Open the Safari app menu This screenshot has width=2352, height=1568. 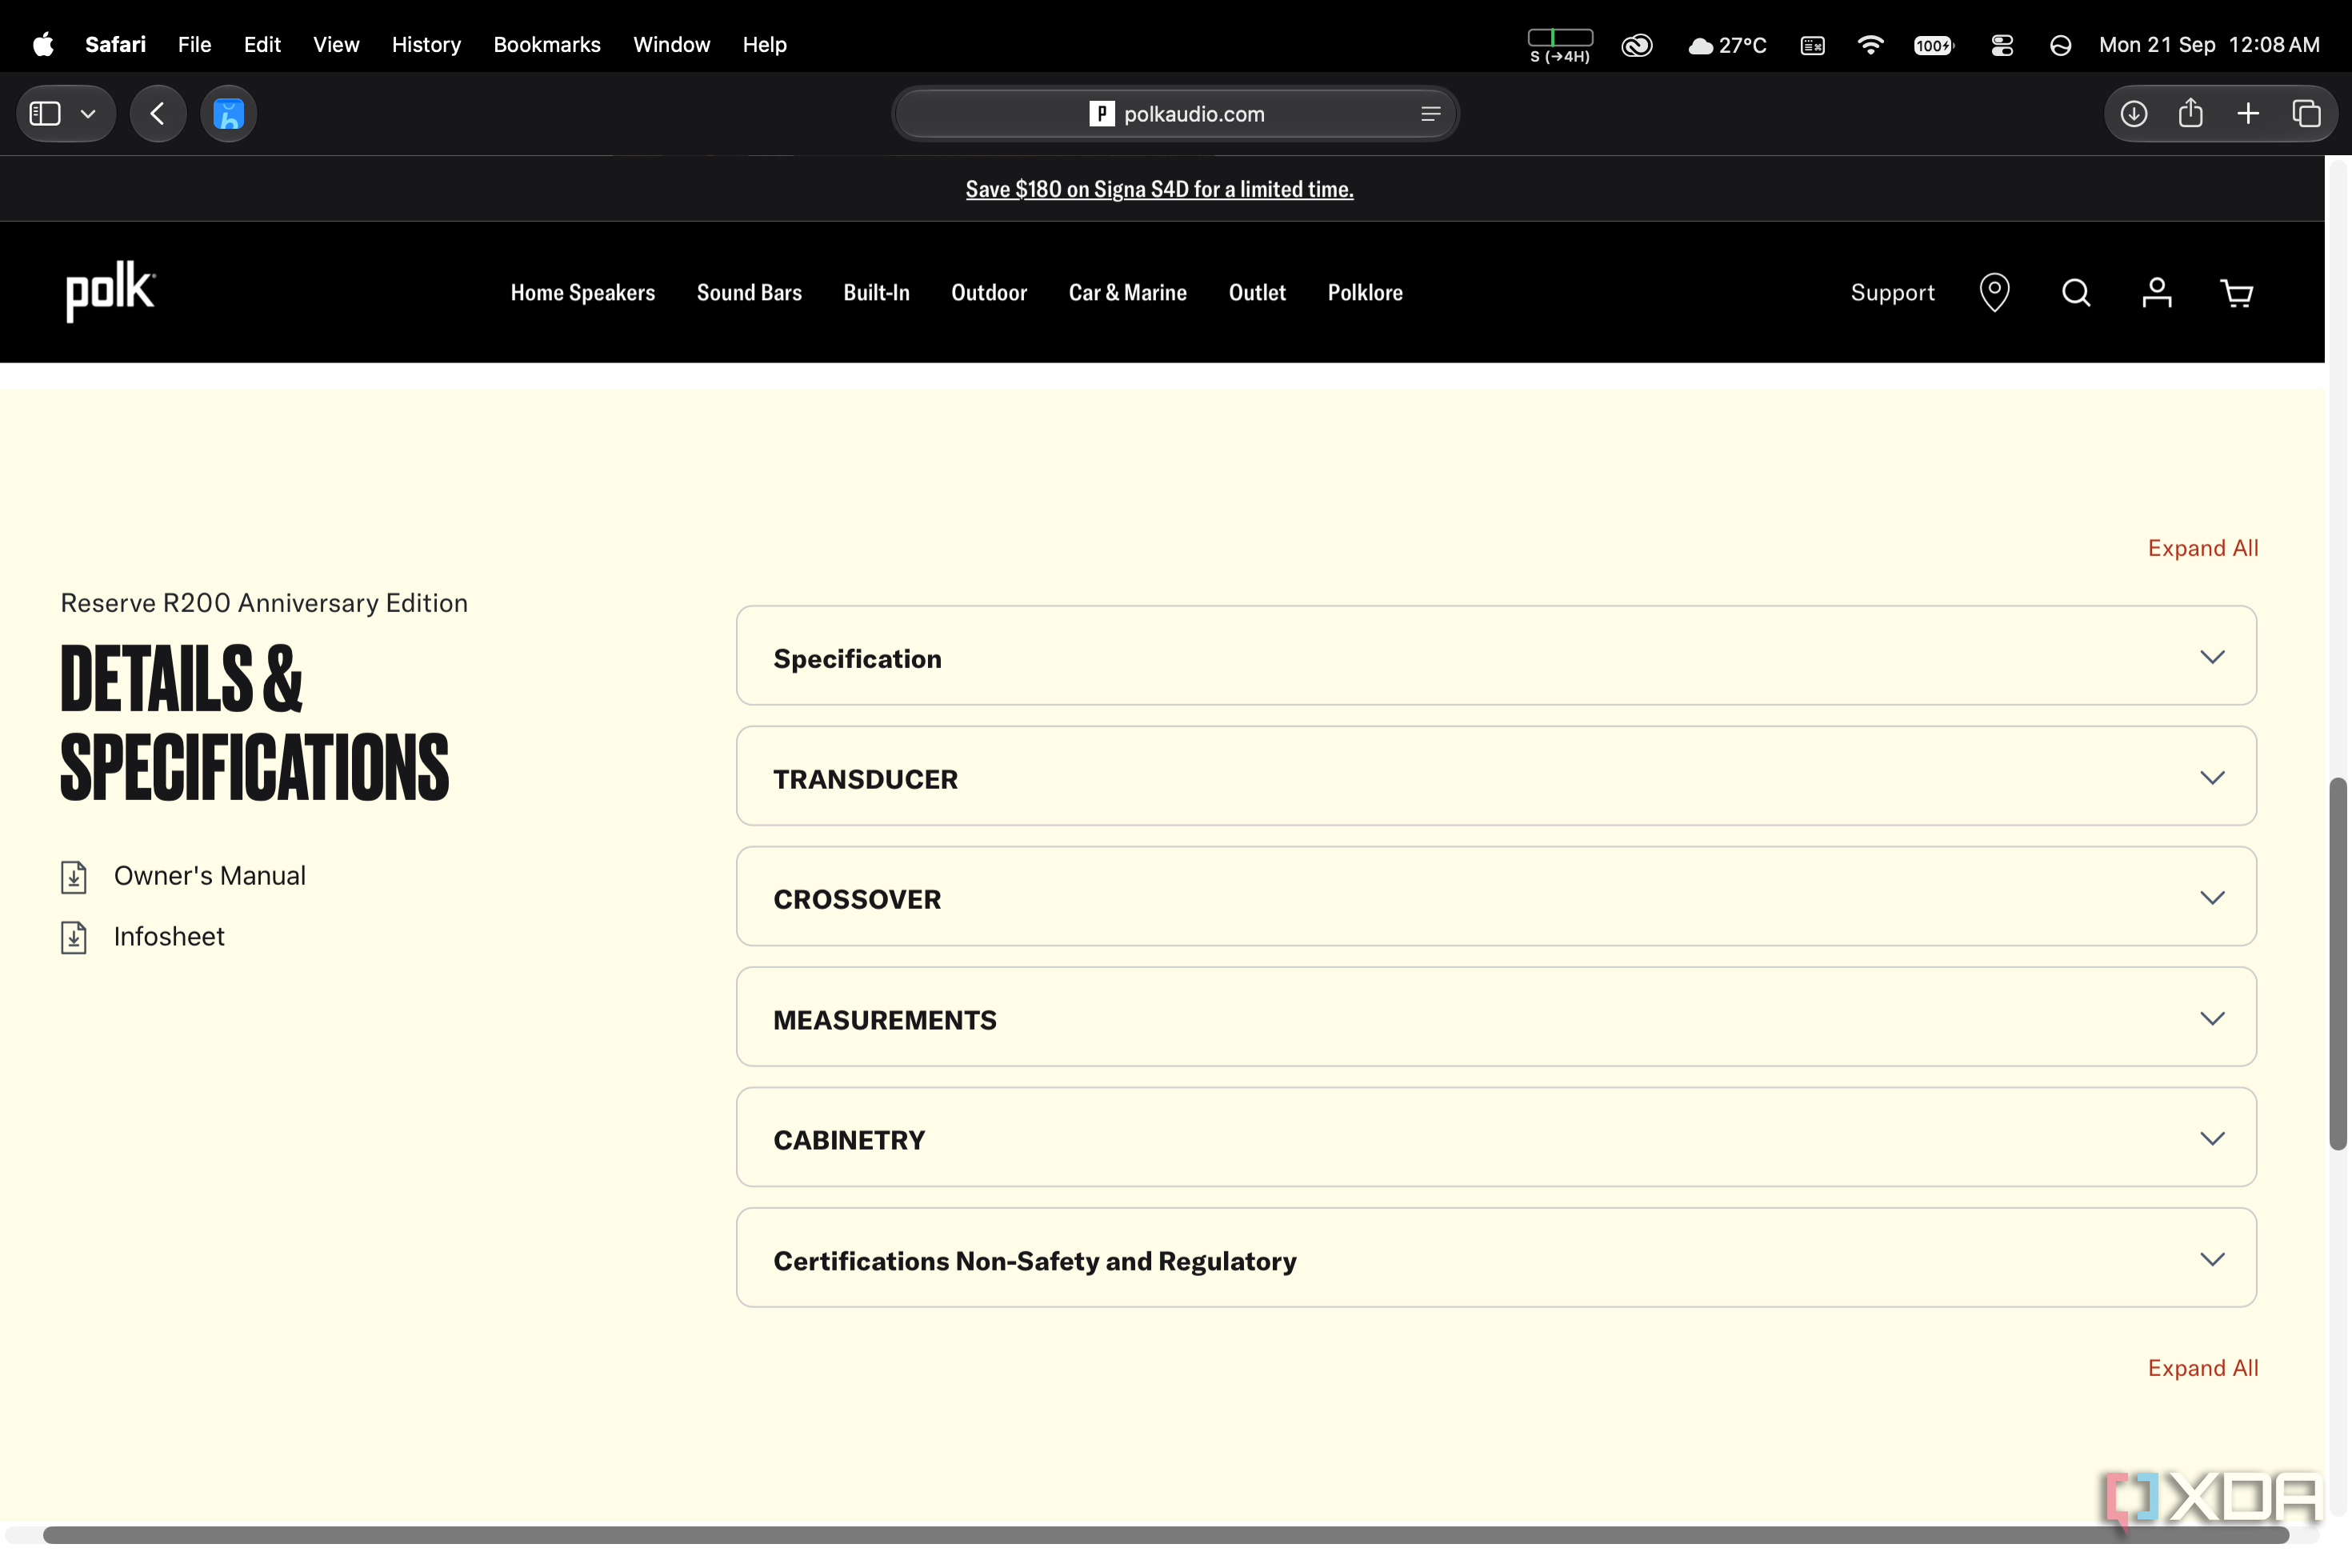[x=115, y=44]
